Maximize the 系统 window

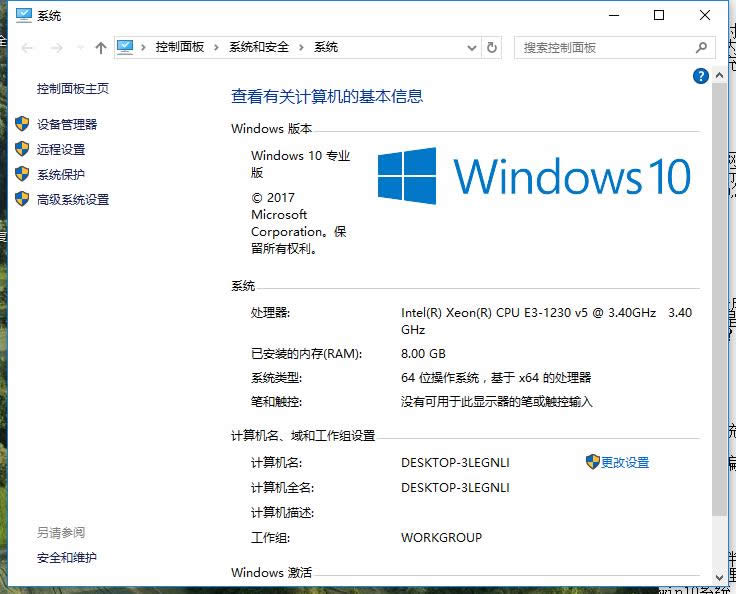pyautogui.click(x=659, y=15)
